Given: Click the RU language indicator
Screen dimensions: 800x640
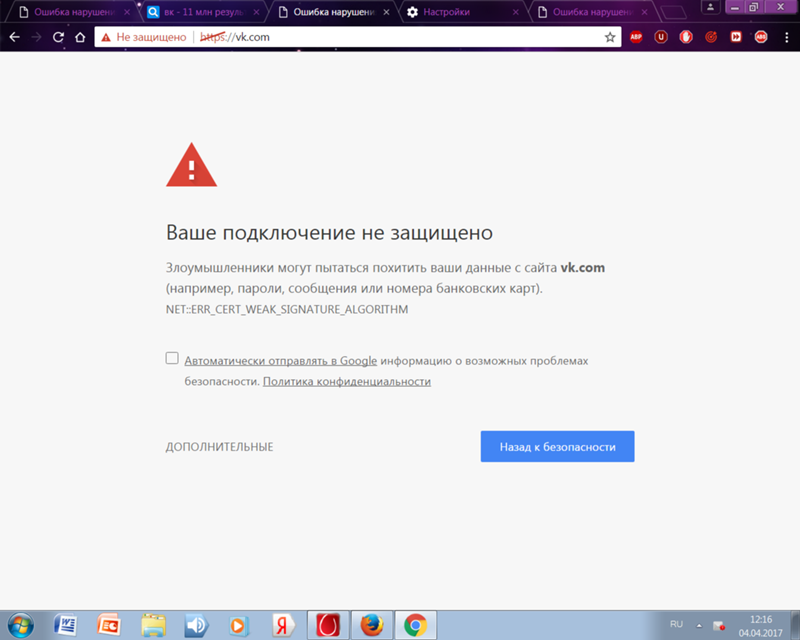Looking at the screenshot, I should 677,624.
